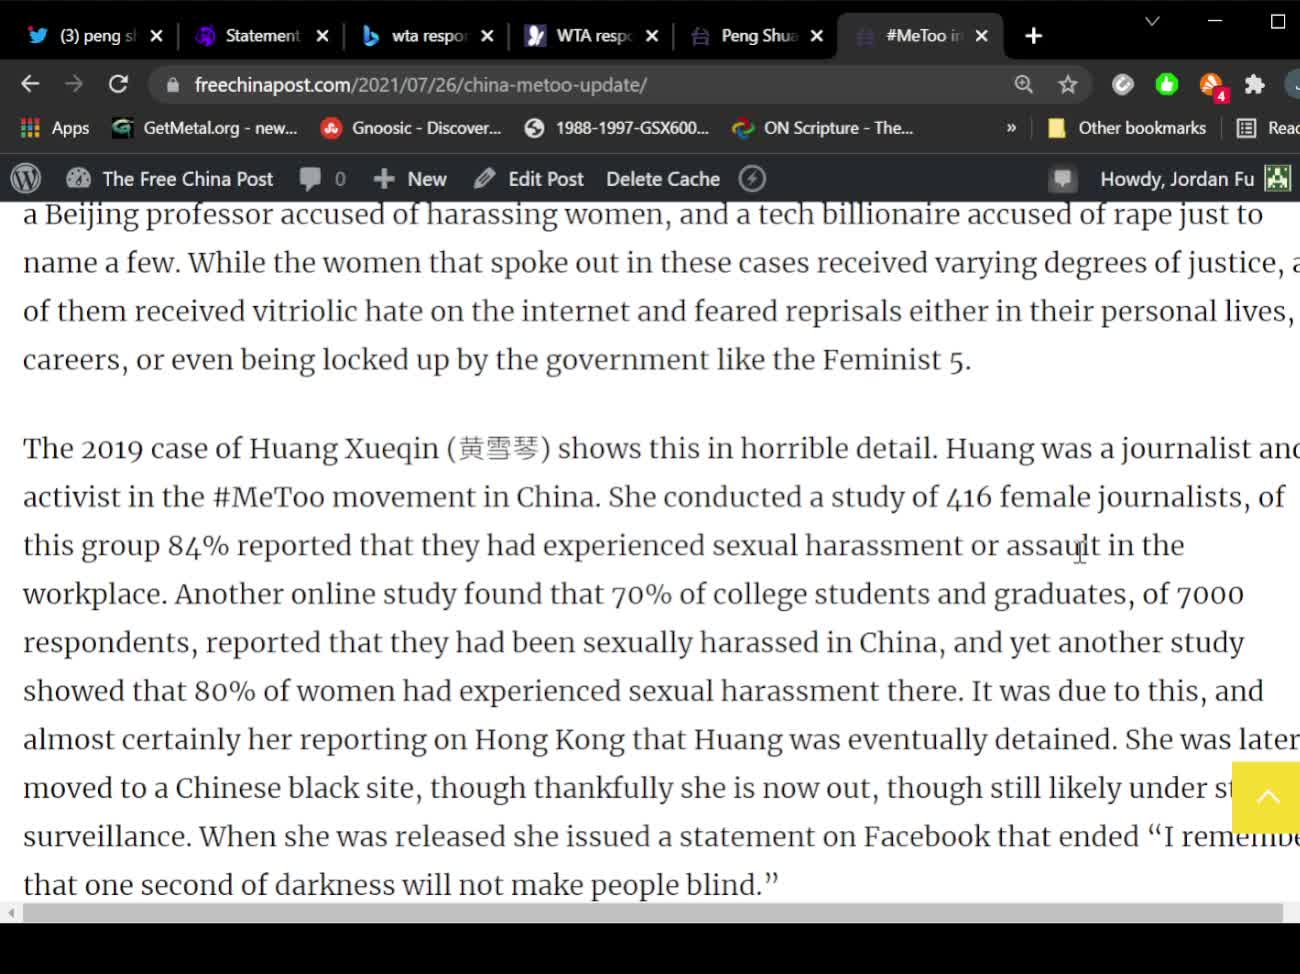Expand the hidden bookmarks chevron
Image resolution: width=1300 pixels, height=974 pixels.
[1011, 128]
